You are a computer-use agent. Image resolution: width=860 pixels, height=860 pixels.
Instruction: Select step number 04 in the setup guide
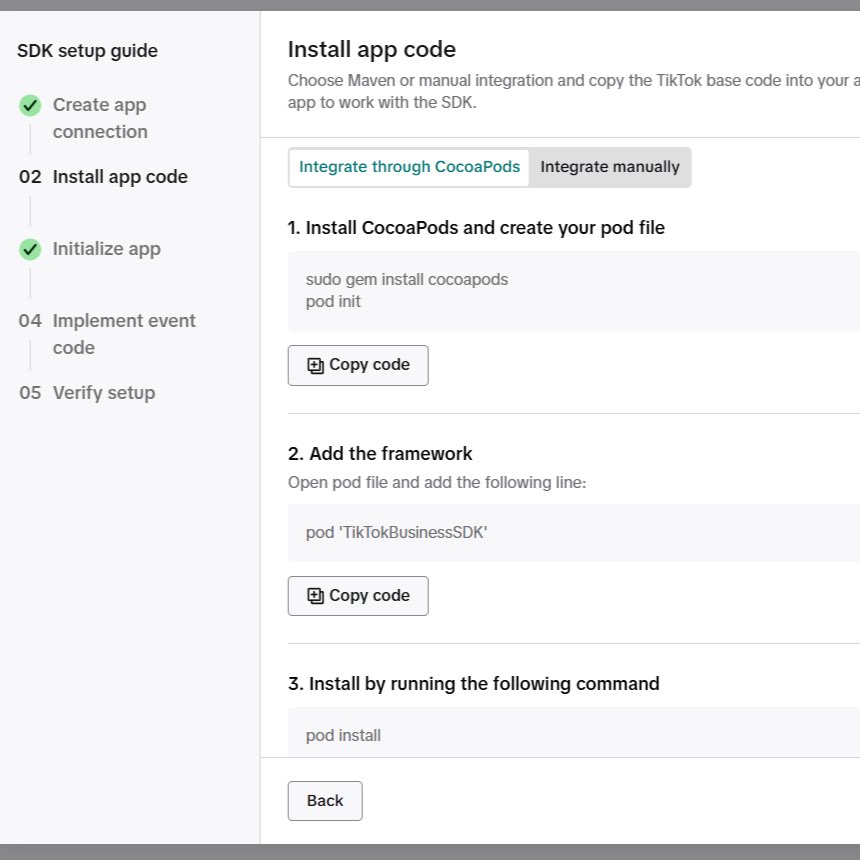point(30,321)
